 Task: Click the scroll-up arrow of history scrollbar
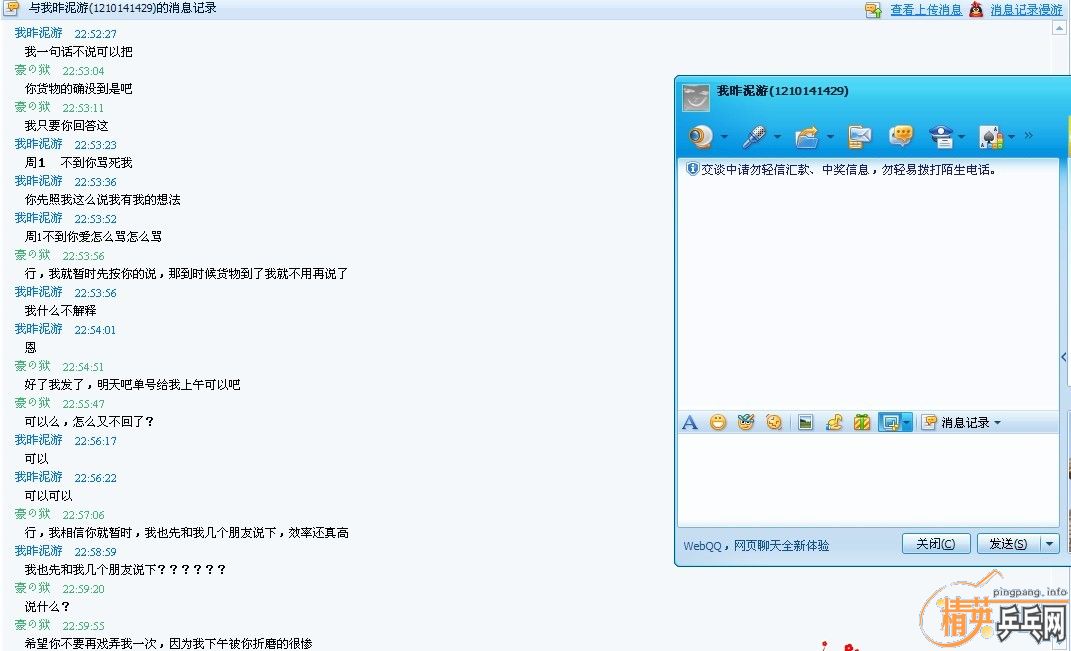pyautogui.click(x=1059, y=28)
